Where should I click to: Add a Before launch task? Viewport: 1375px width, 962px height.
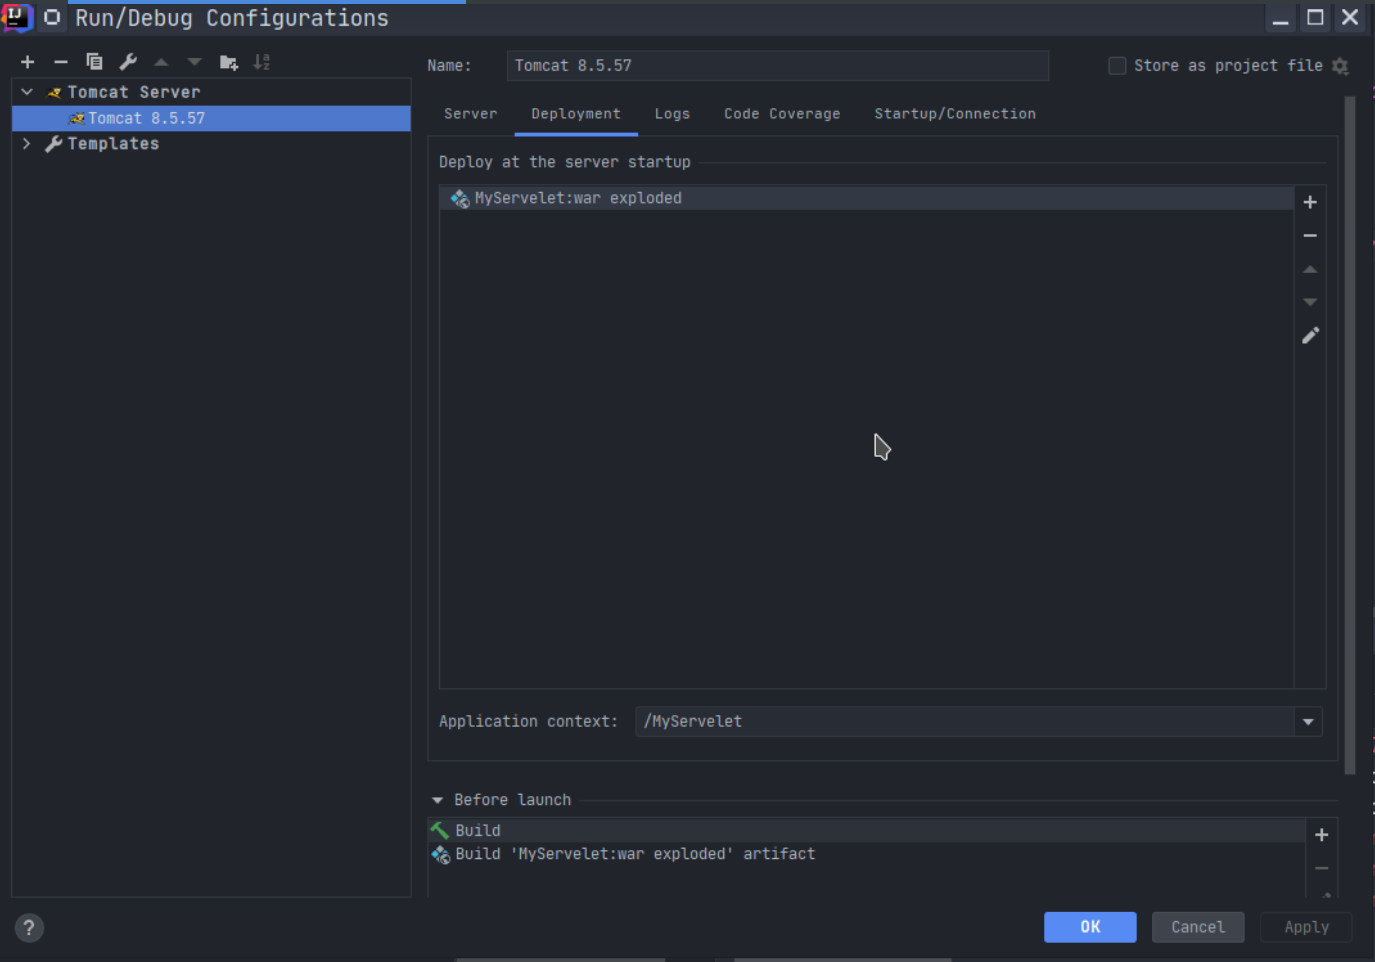tap(1321, 835)
